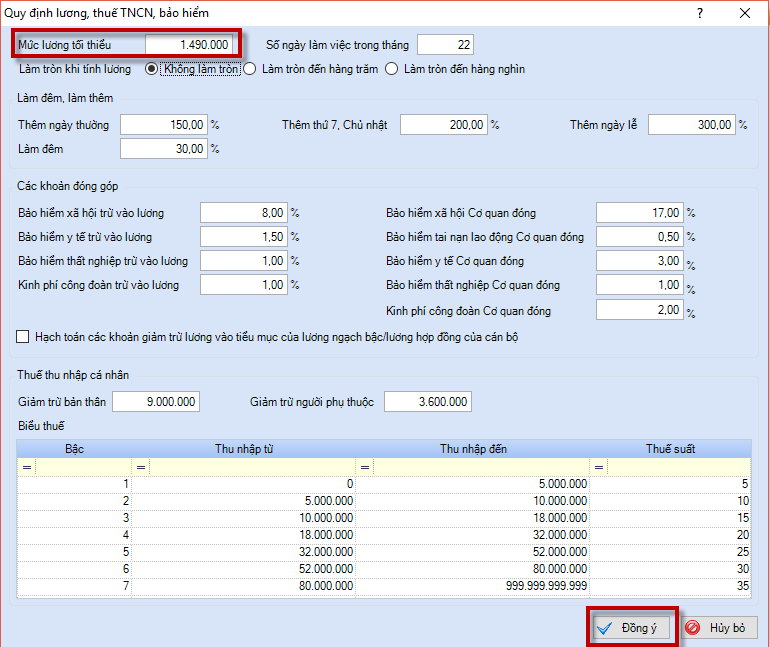
Task: Edit the Thêm ngày lễ percentage field
Action: click(x=691, y=125)
